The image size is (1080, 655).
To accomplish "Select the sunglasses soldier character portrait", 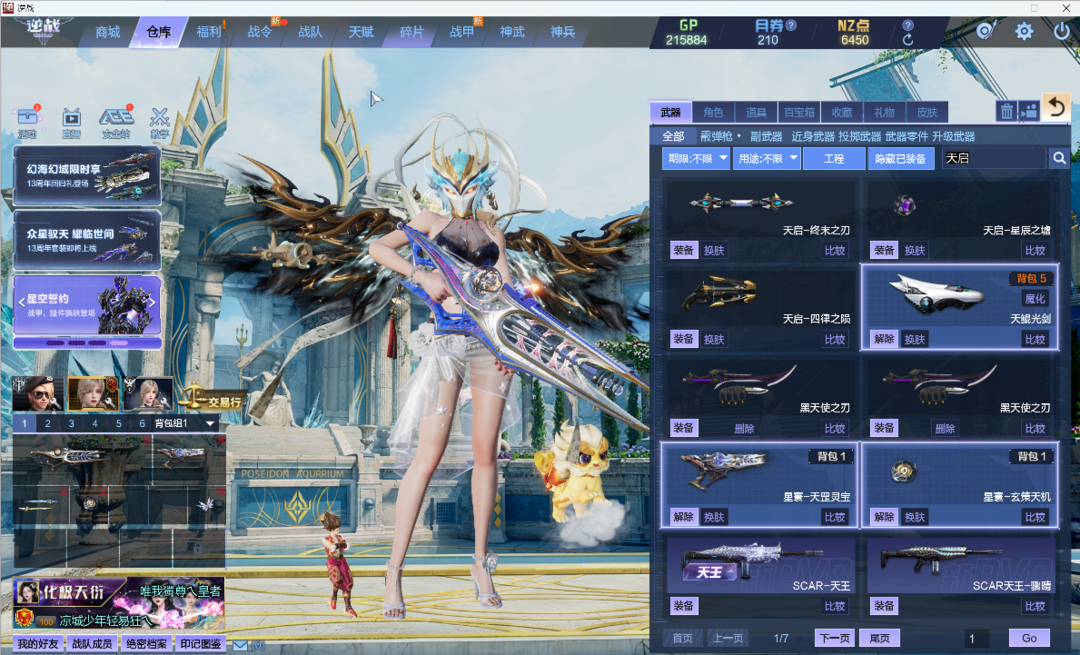I will pyautogui.click(x=38, y=393).
